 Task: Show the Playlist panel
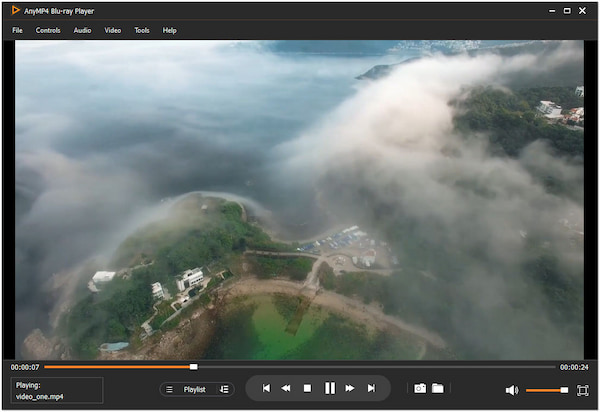coord(194,389)
